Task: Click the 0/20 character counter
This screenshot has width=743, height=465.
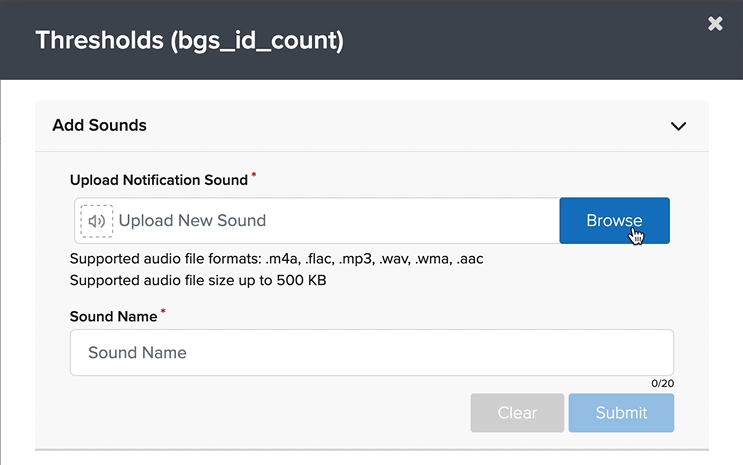Action: pyautogui.click(x=662, y=383)
